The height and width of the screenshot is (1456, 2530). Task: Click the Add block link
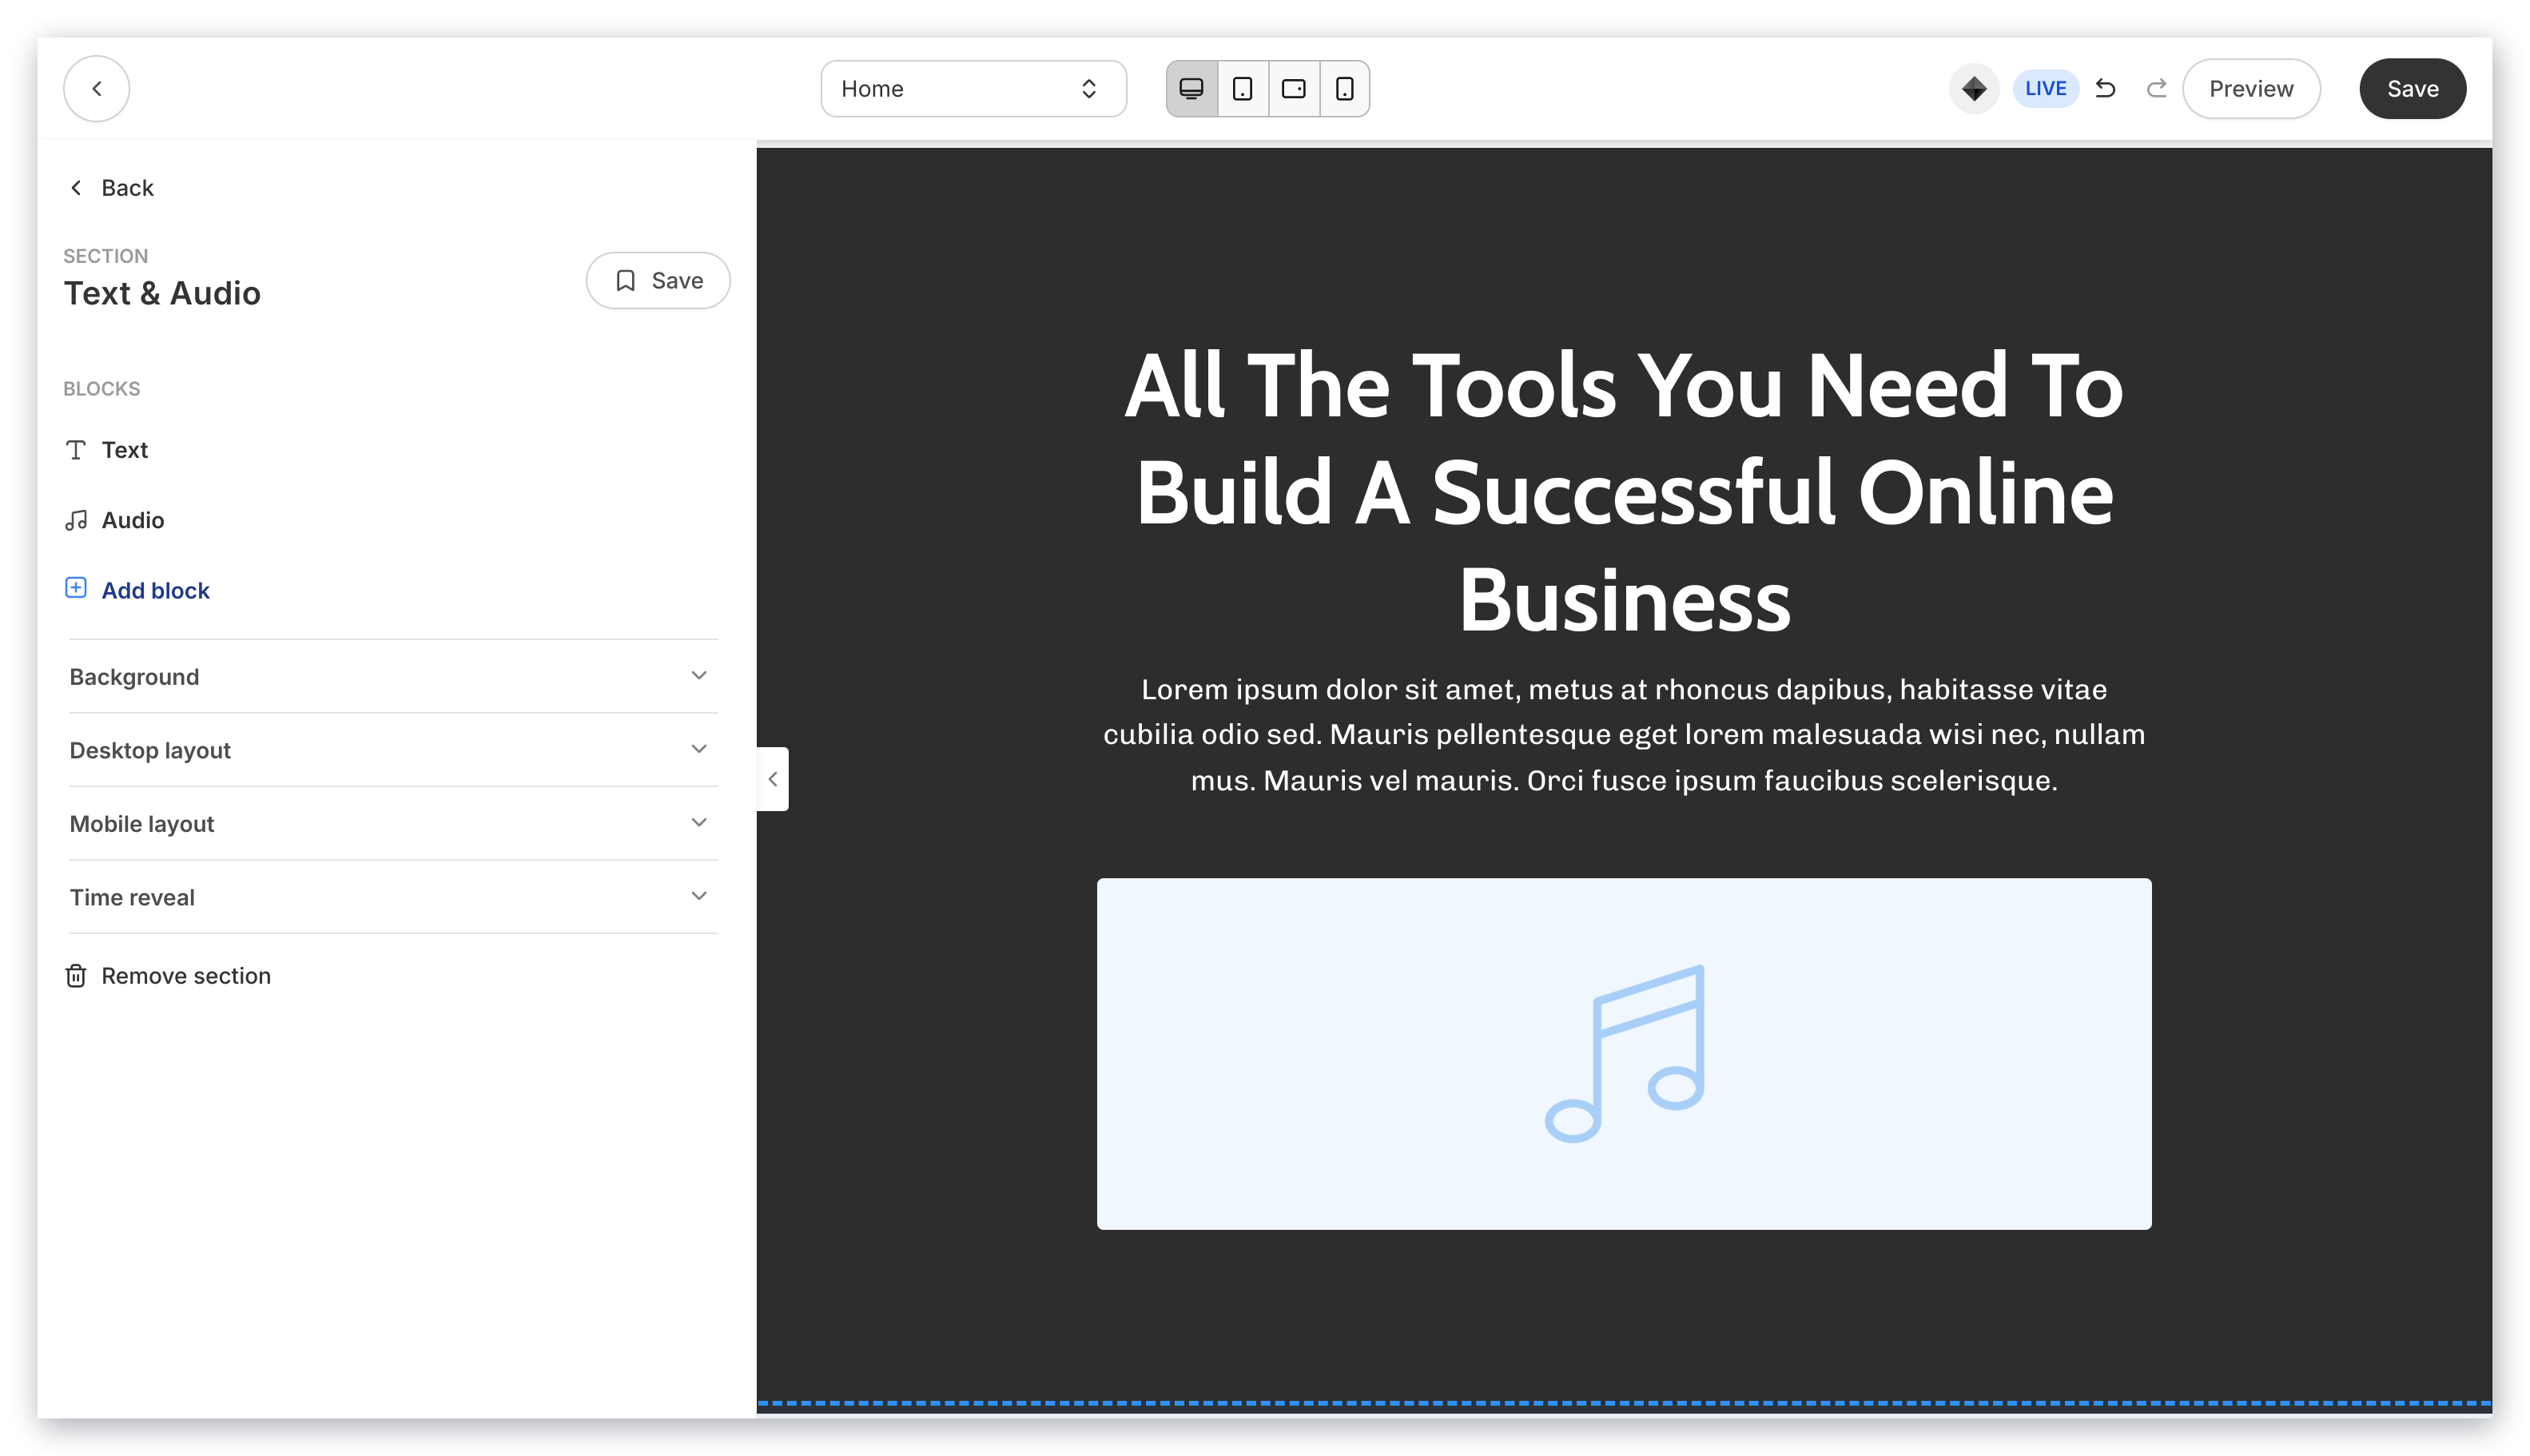click(x=155, y=590)
